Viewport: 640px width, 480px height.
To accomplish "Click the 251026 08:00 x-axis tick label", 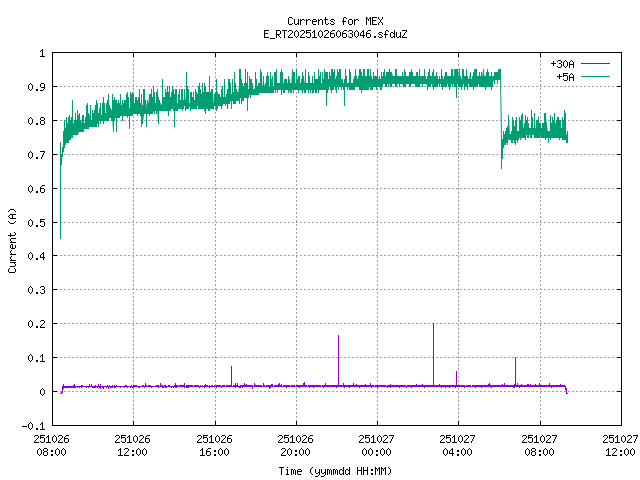I will point(51,444).
